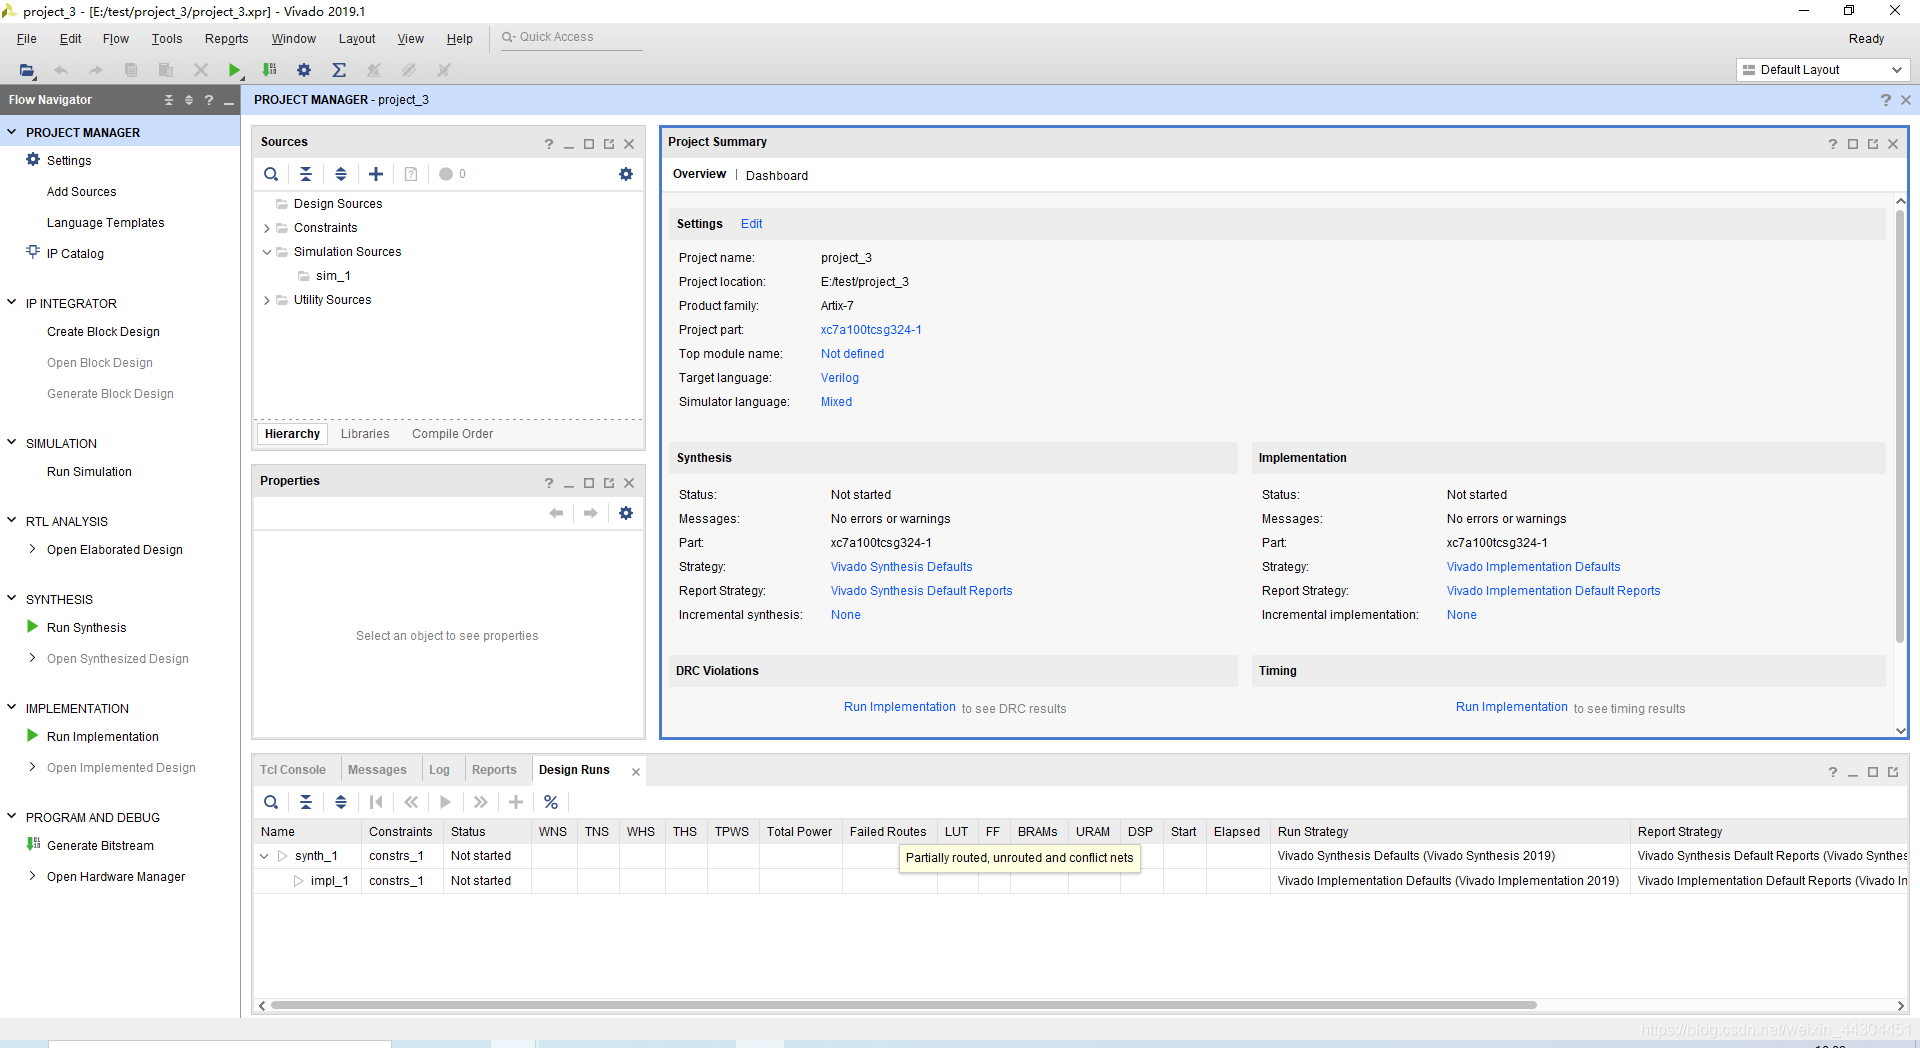This screenshot has width=1920, height=1048.
Task: Click Not defined top module link
Action: coord(852,354)
